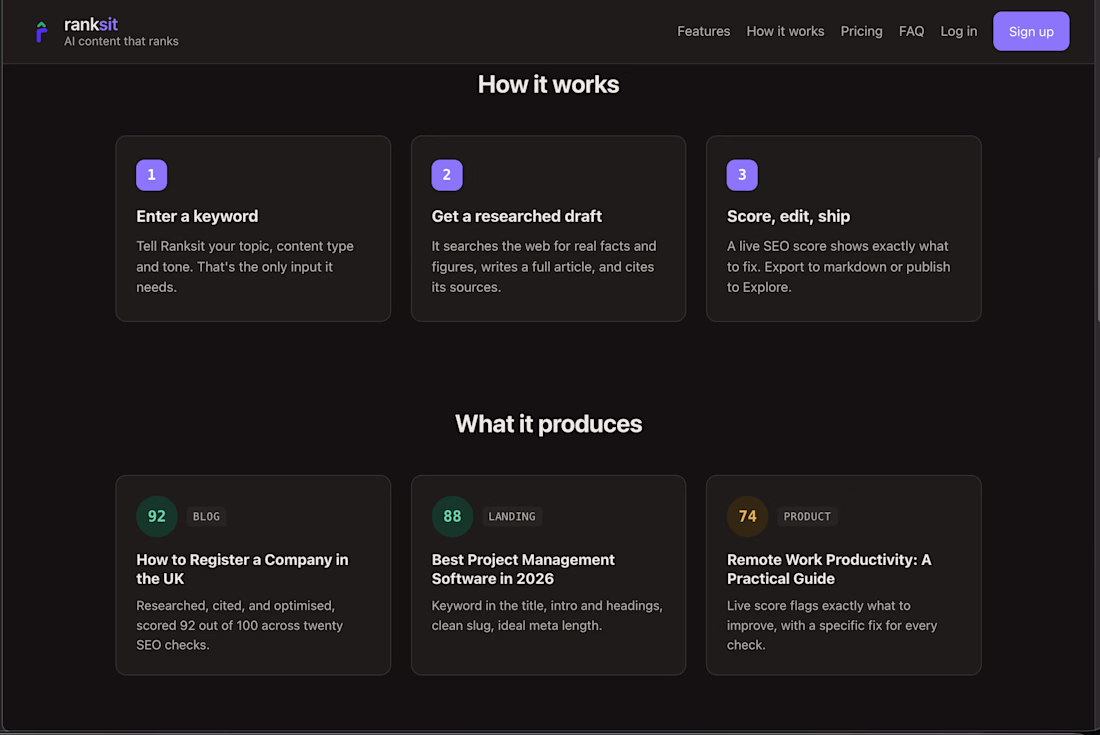Click the purple Sign up button
The image size is (1100, 735).
pos(1031,32)
